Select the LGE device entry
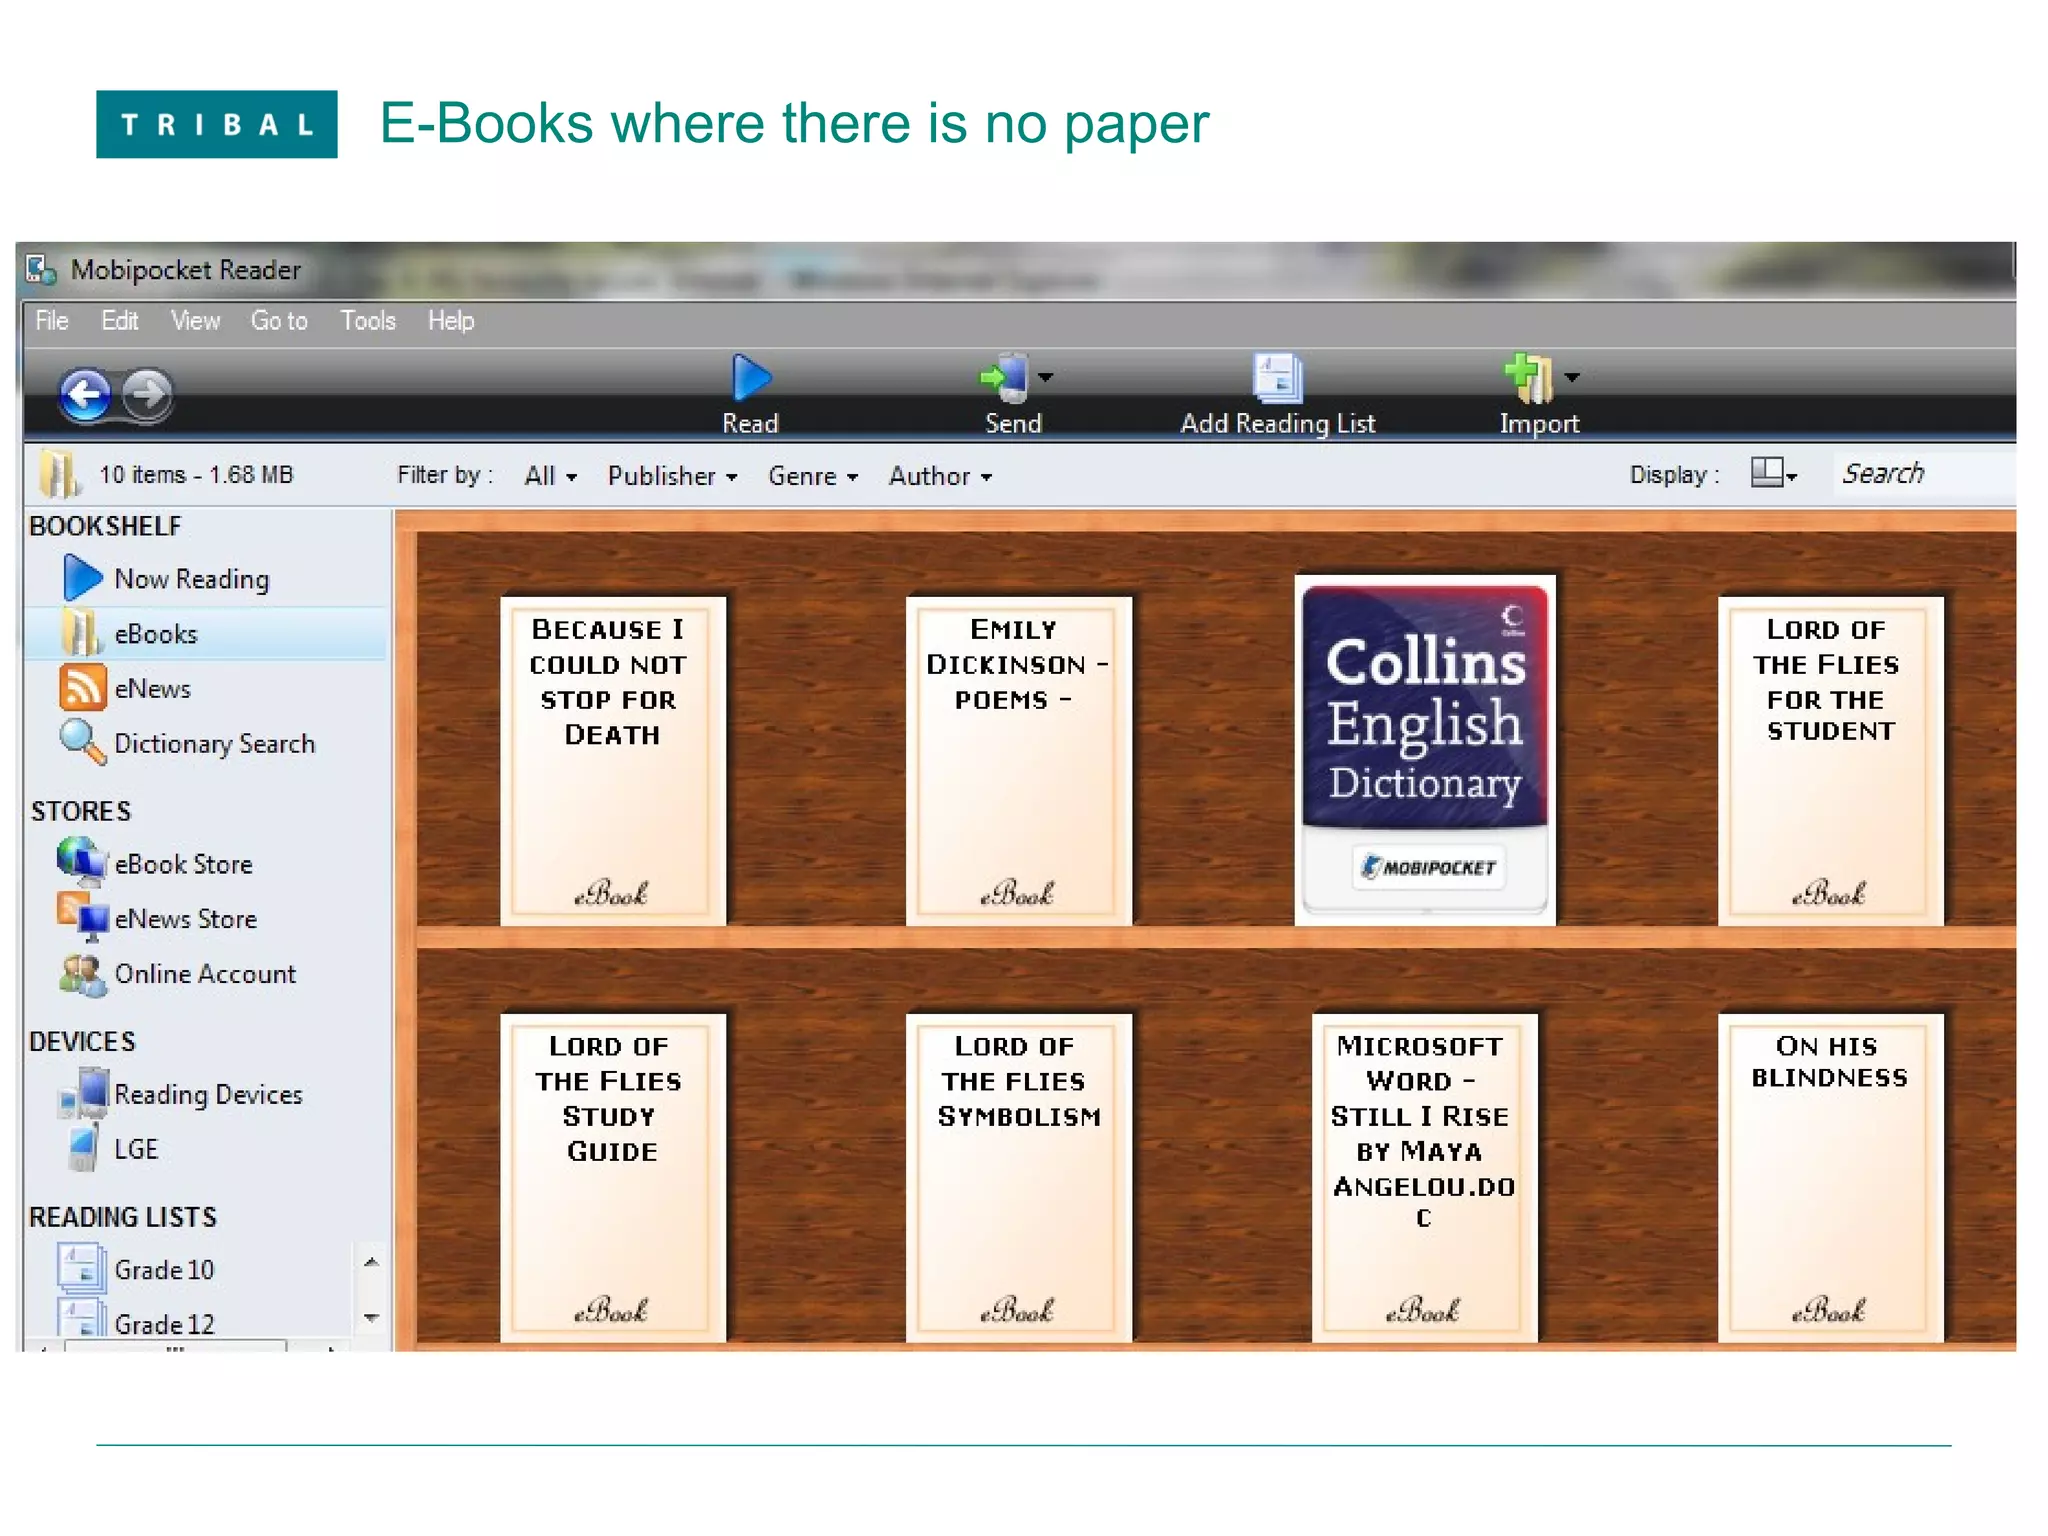 (137, 1149)
